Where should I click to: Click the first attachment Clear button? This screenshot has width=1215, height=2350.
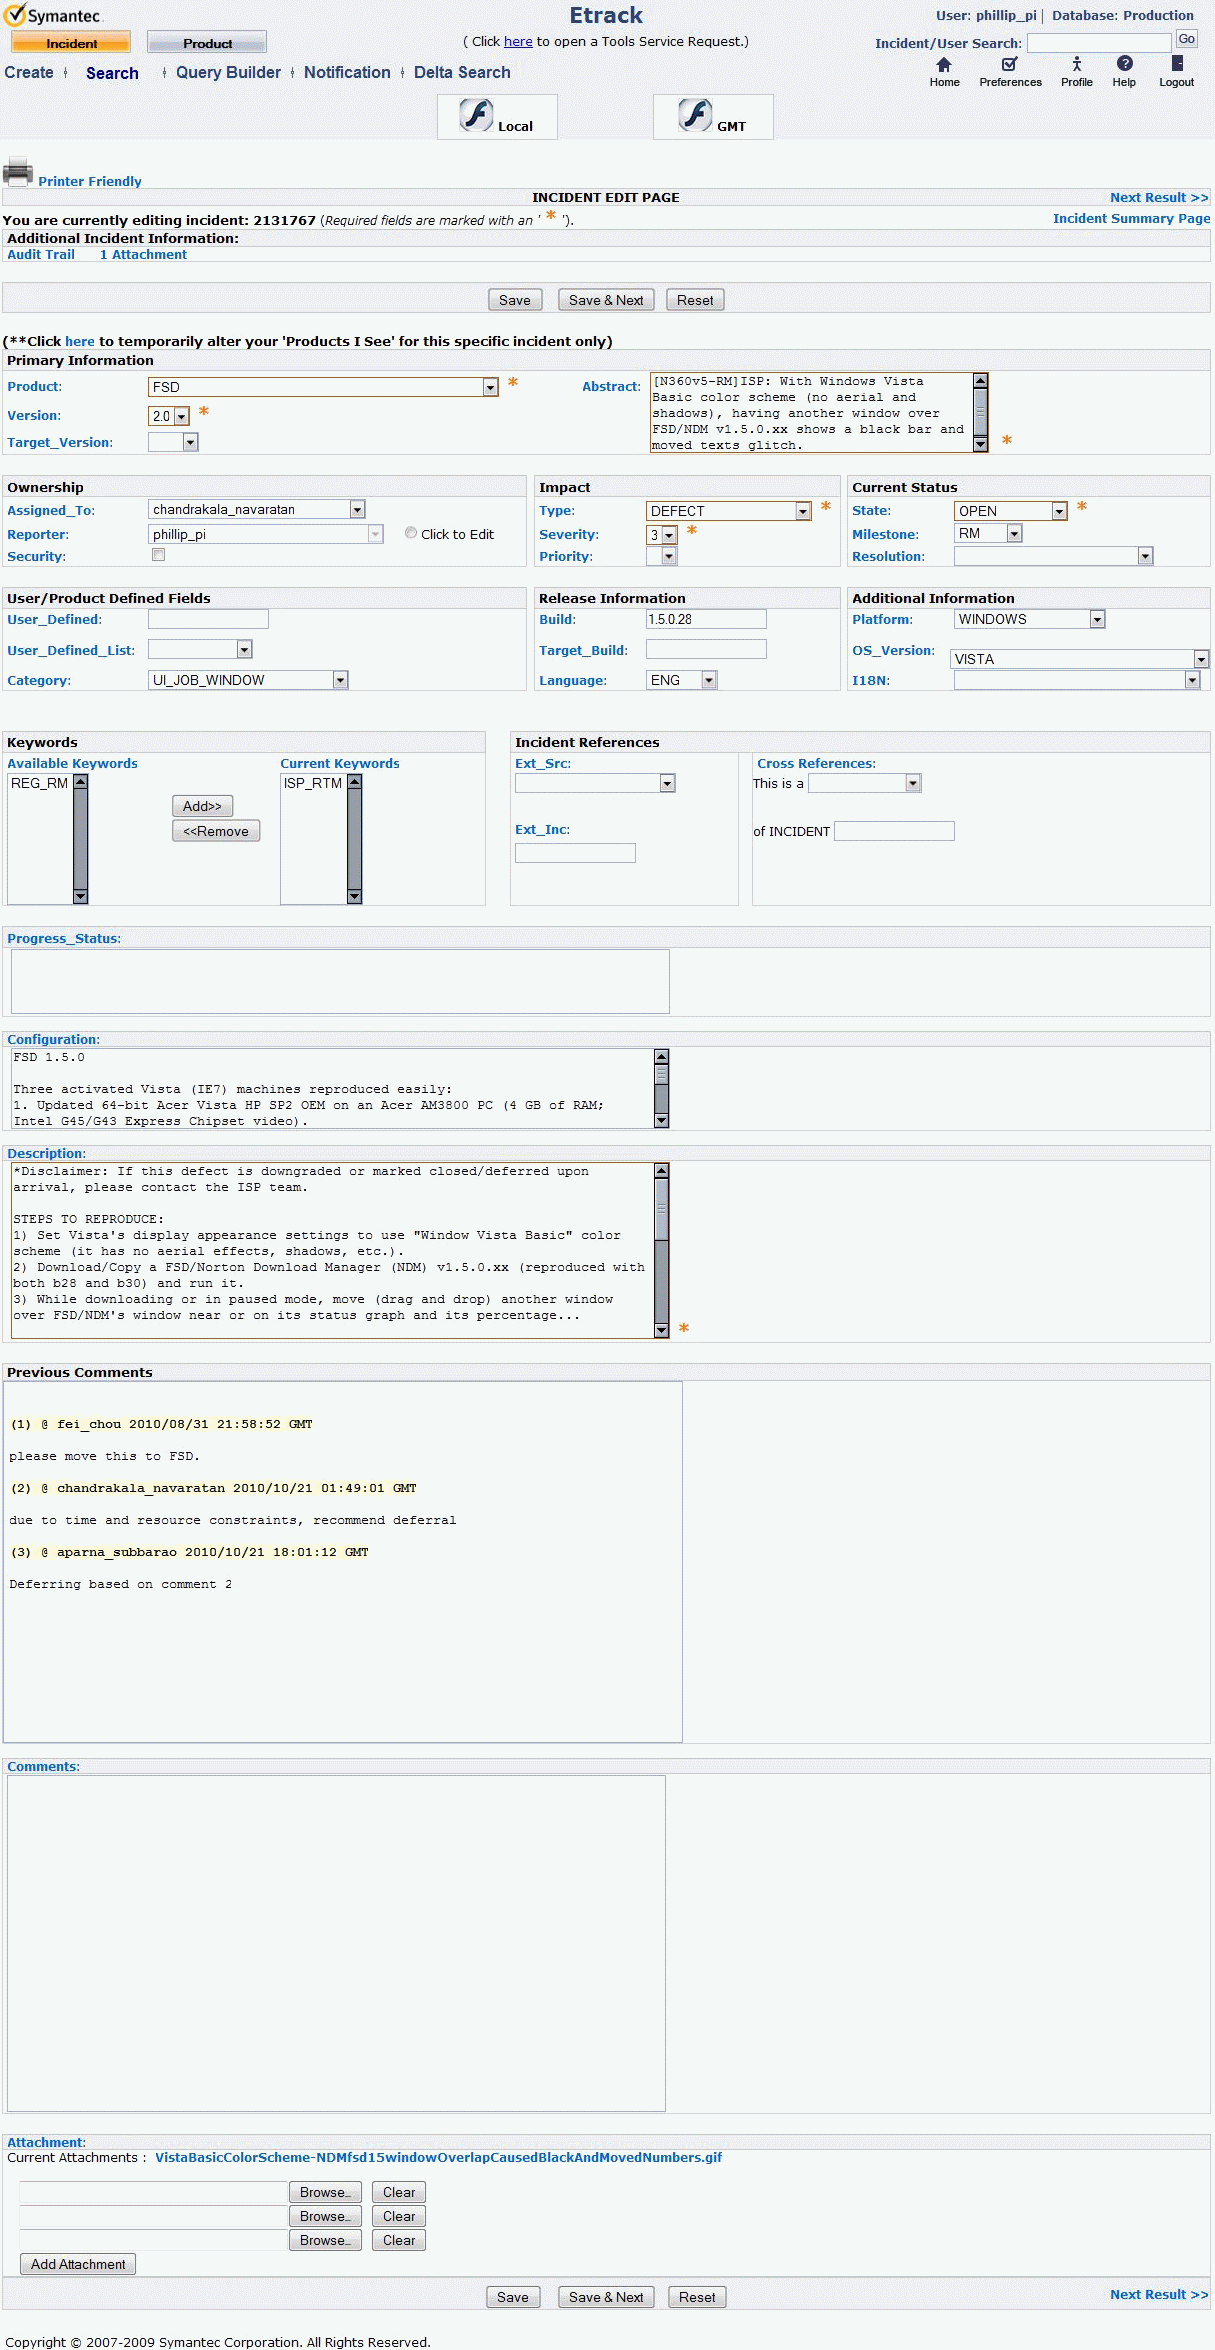point(399,2192)
